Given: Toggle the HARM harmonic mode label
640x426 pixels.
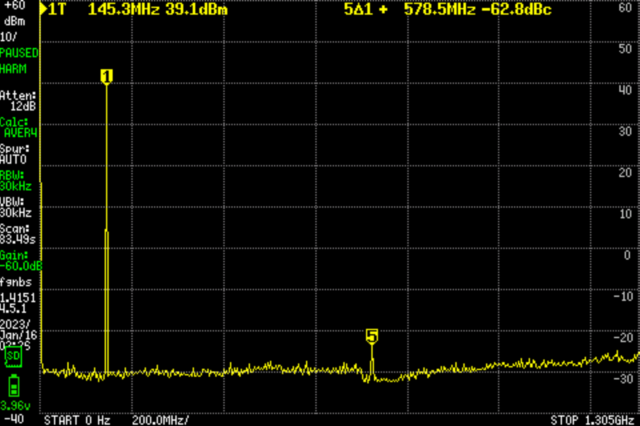Looking at the screenshot, I should (x=13, y=69).
